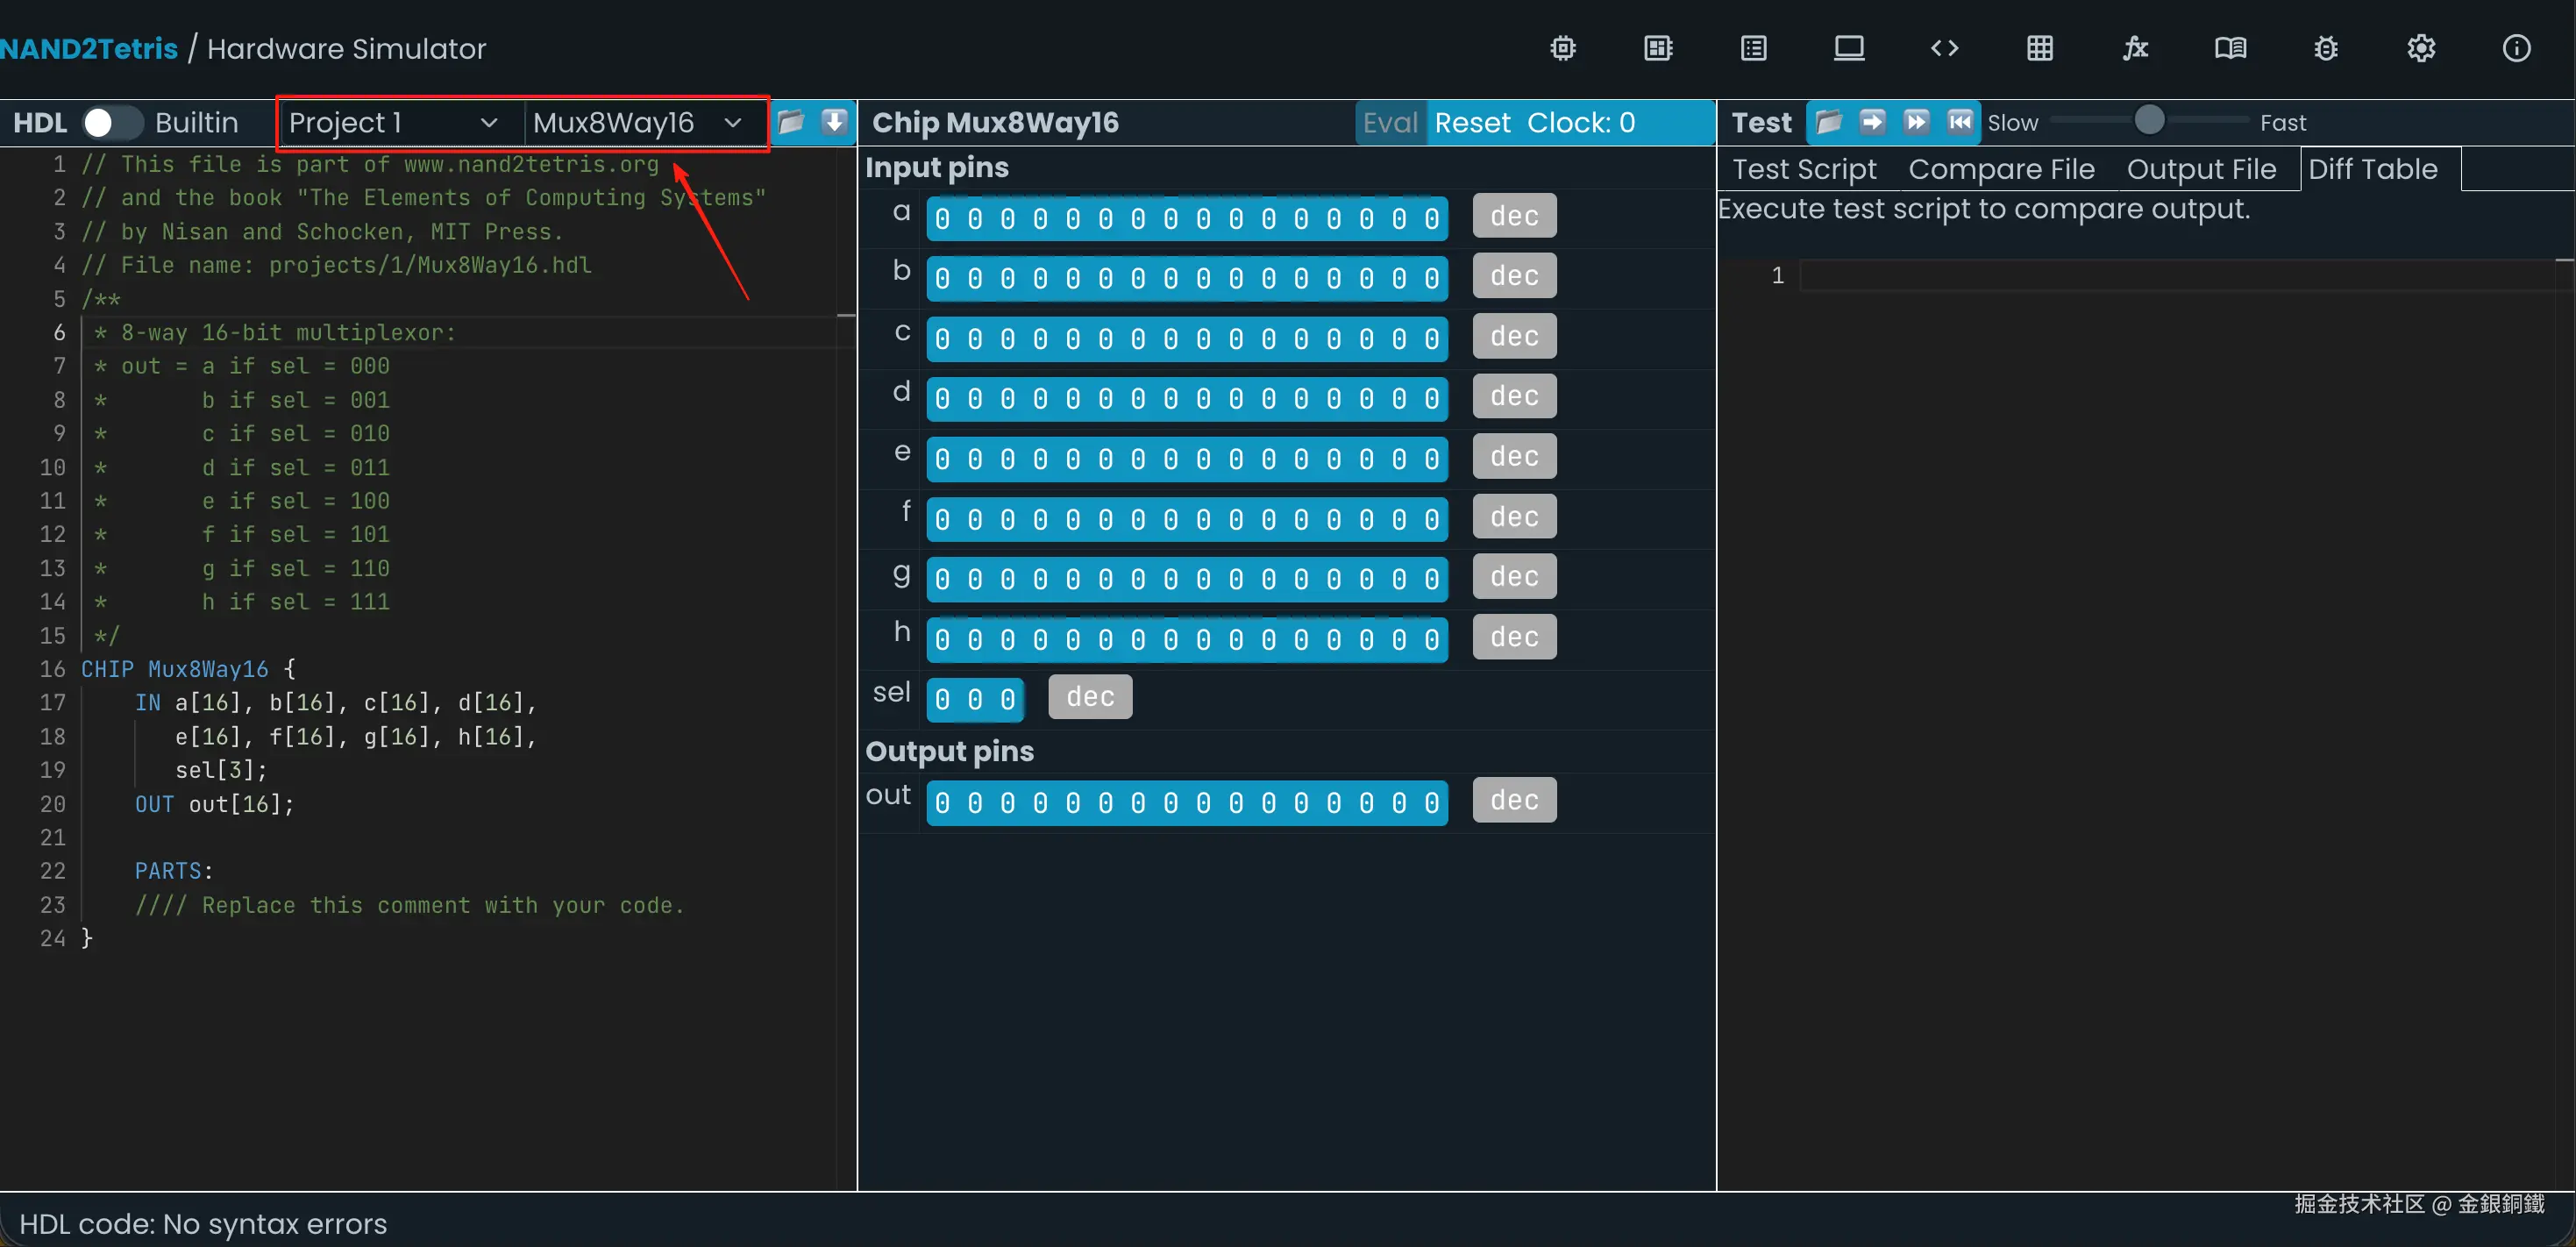Click the info circle icon
This screenshot has width=2576, height=1247.
pos(2516,48)
